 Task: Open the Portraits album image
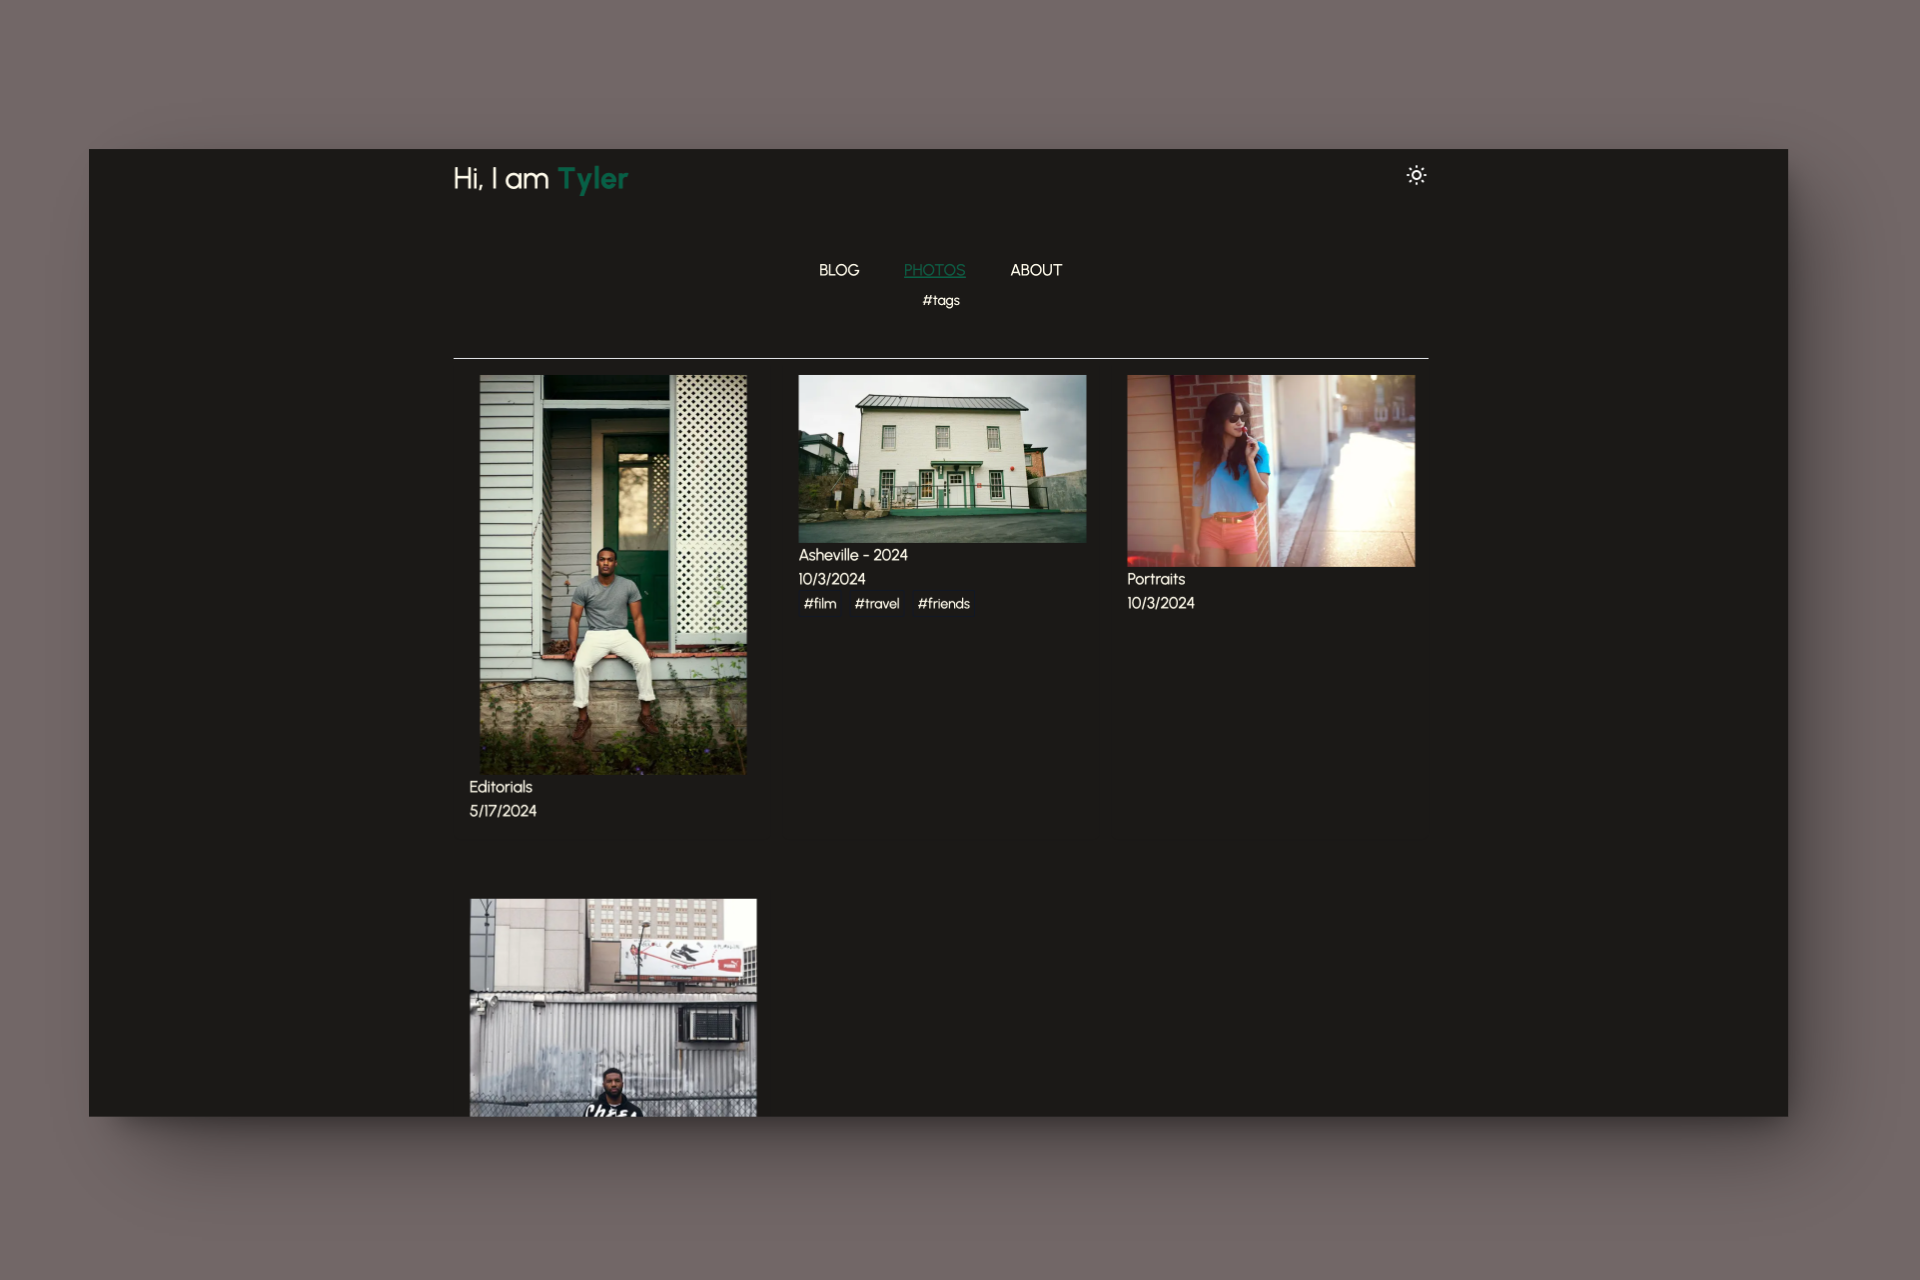tap(1270, 471)
